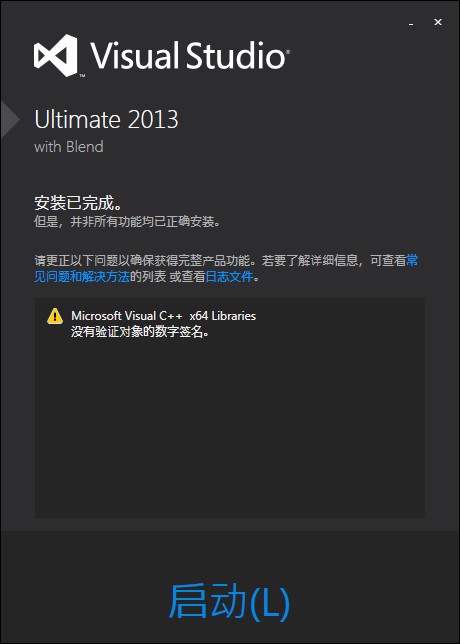The height and width of the screenshot is (644, 460).
Task: Click the gray arrow on left edge
Action: pos(10,119)
